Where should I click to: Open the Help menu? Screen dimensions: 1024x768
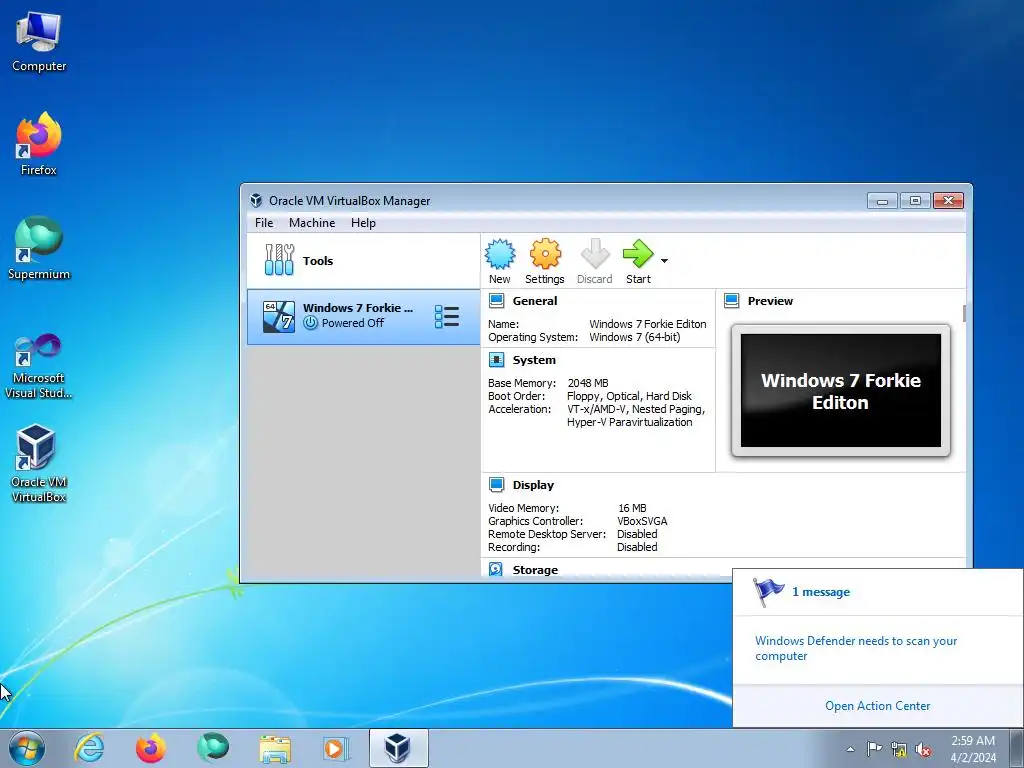[363, 223]
